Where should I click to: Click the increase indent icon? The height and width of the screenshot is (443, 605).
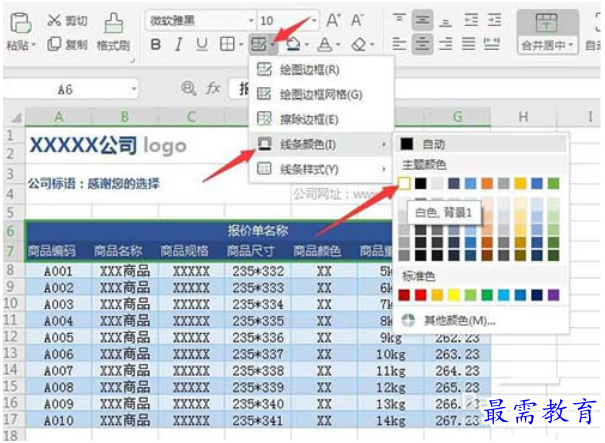click(x=494, y=20)
